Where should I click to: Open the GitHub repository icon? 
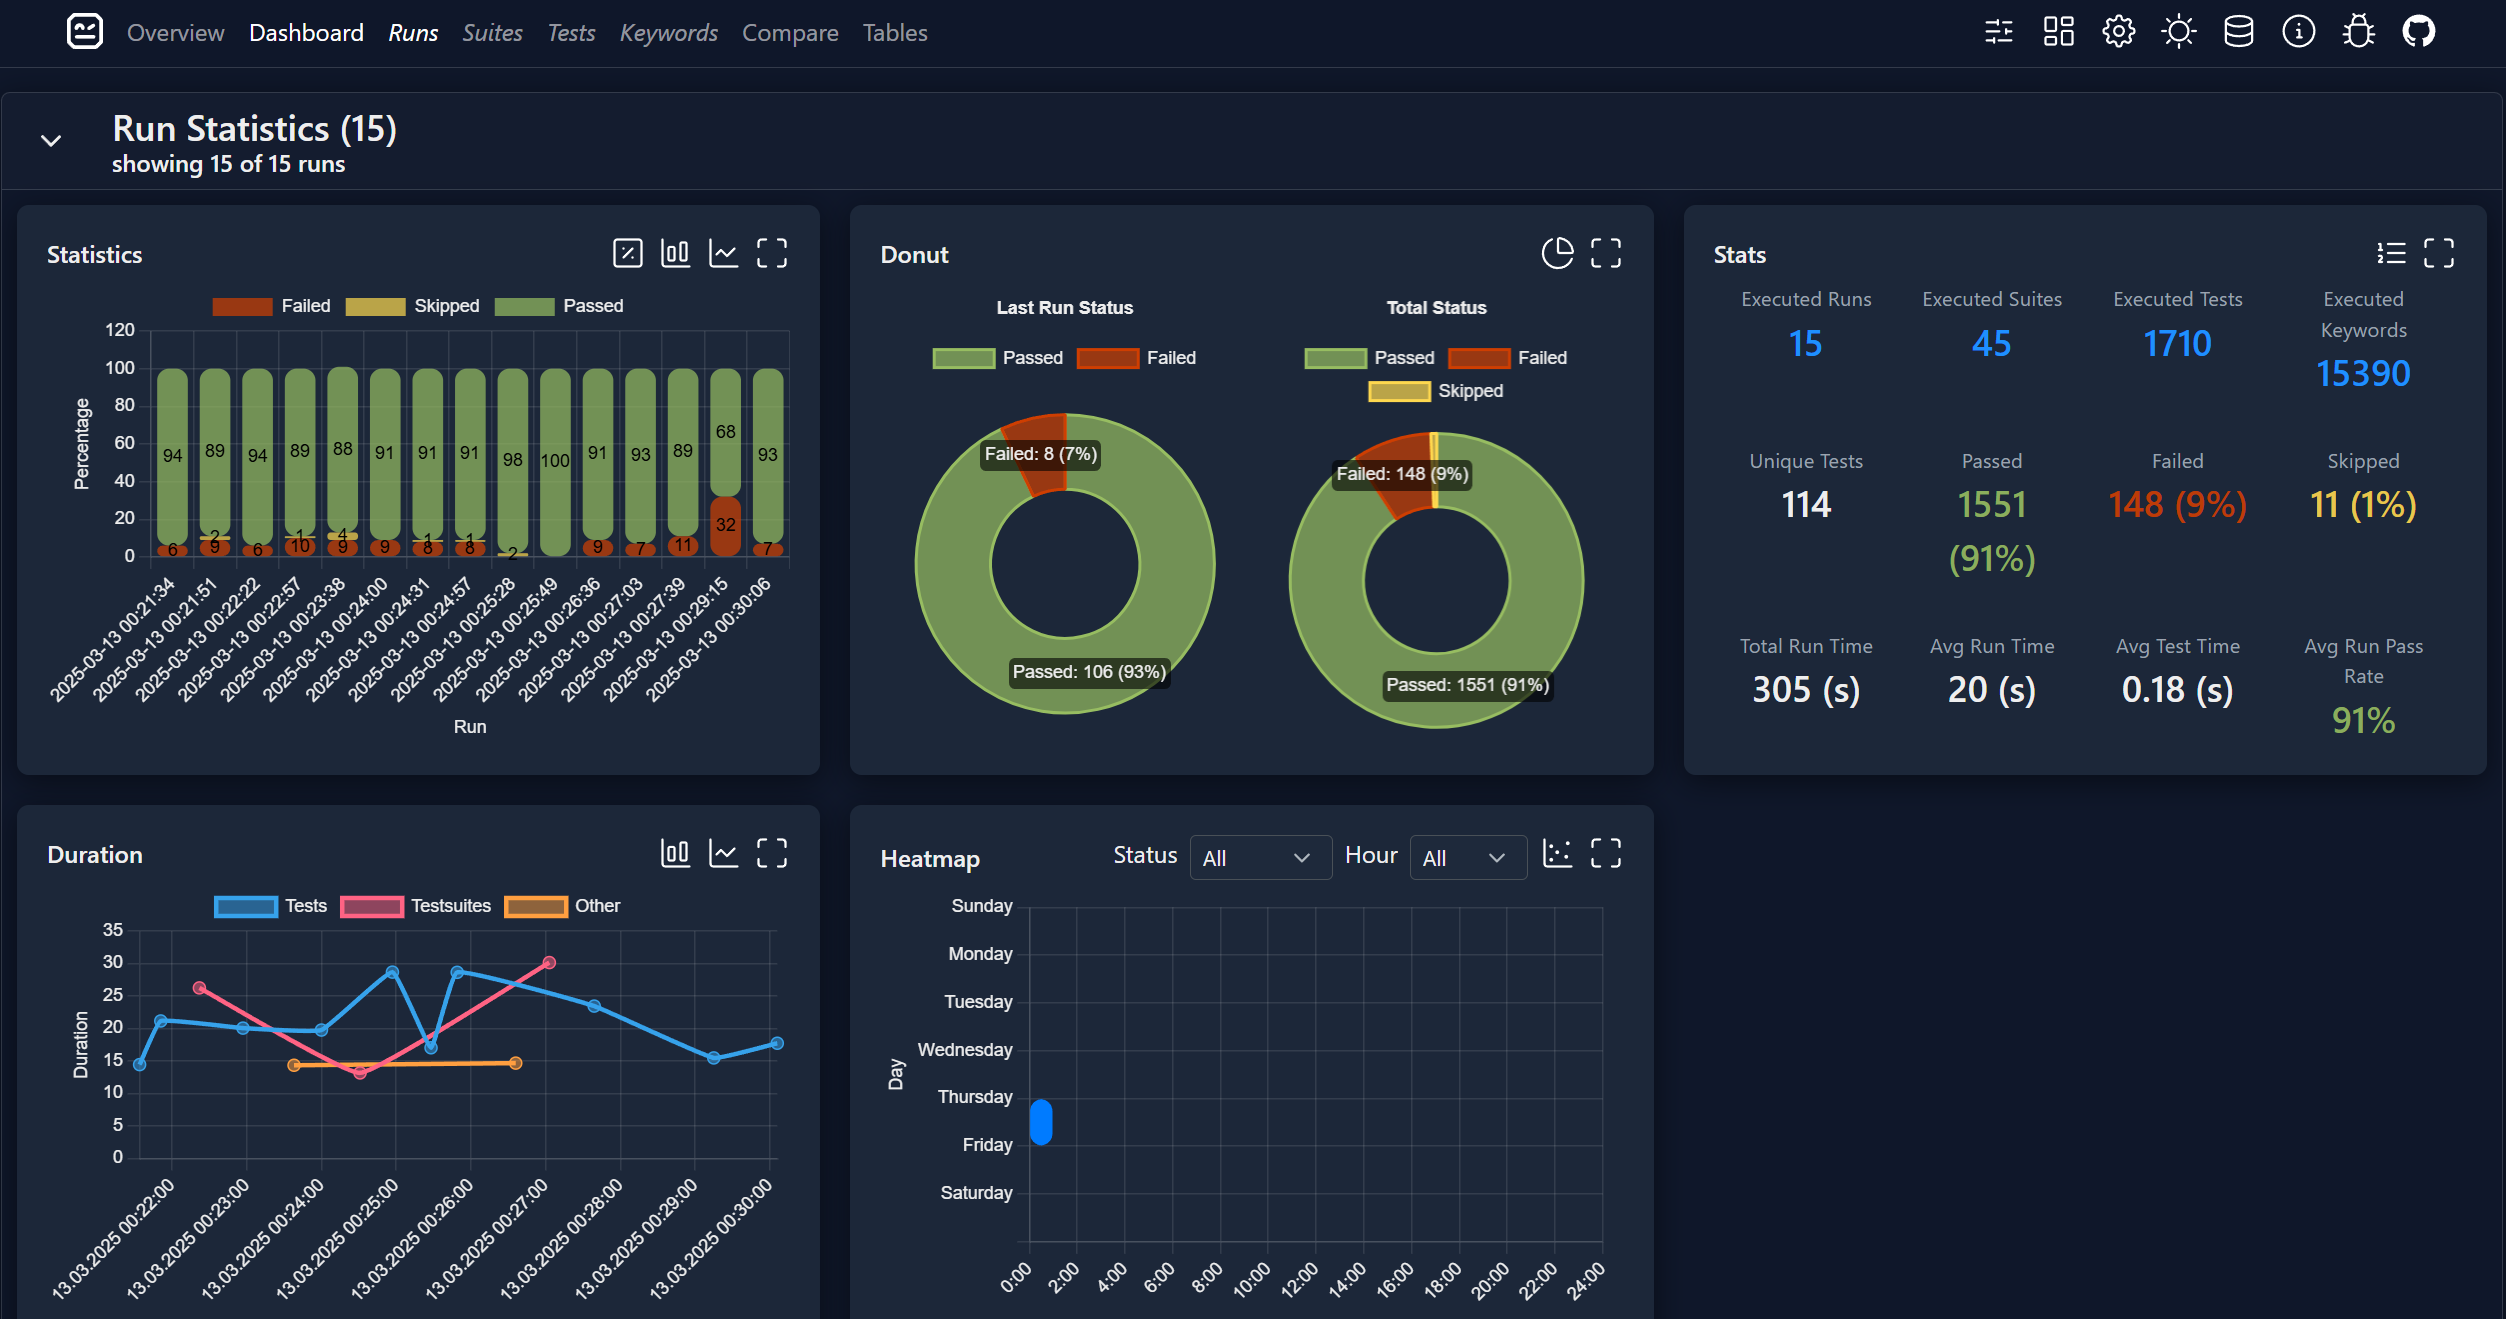click(x=2418, y=32)
